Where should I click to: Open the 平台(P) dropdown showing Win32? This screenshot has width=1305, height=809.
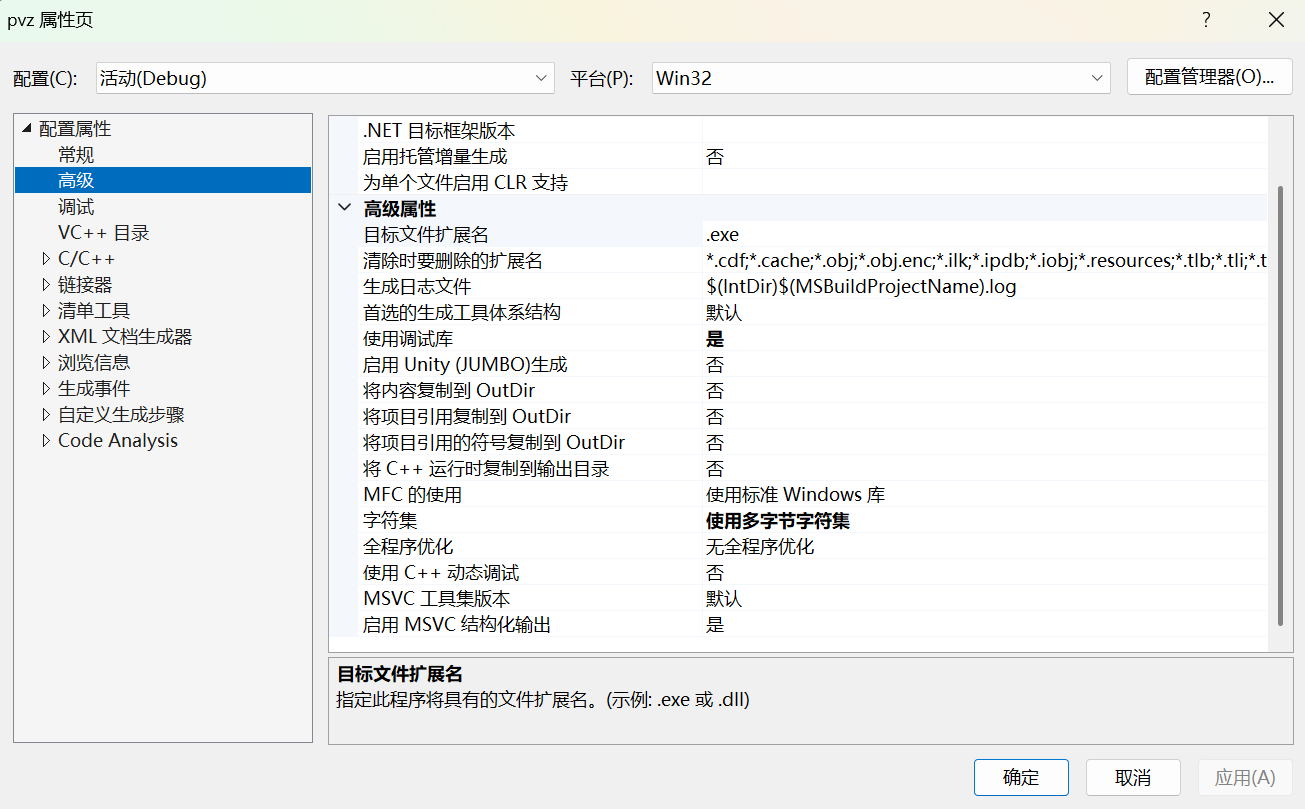tap(881, 78)
